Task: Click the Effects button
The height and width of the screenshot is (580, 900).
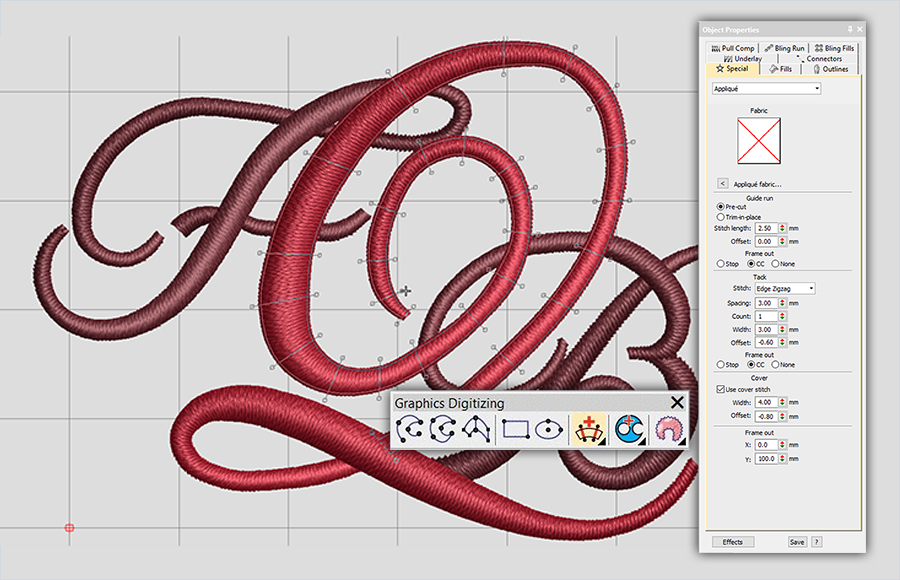Action: pyautogui.click(x=733, y=541)
